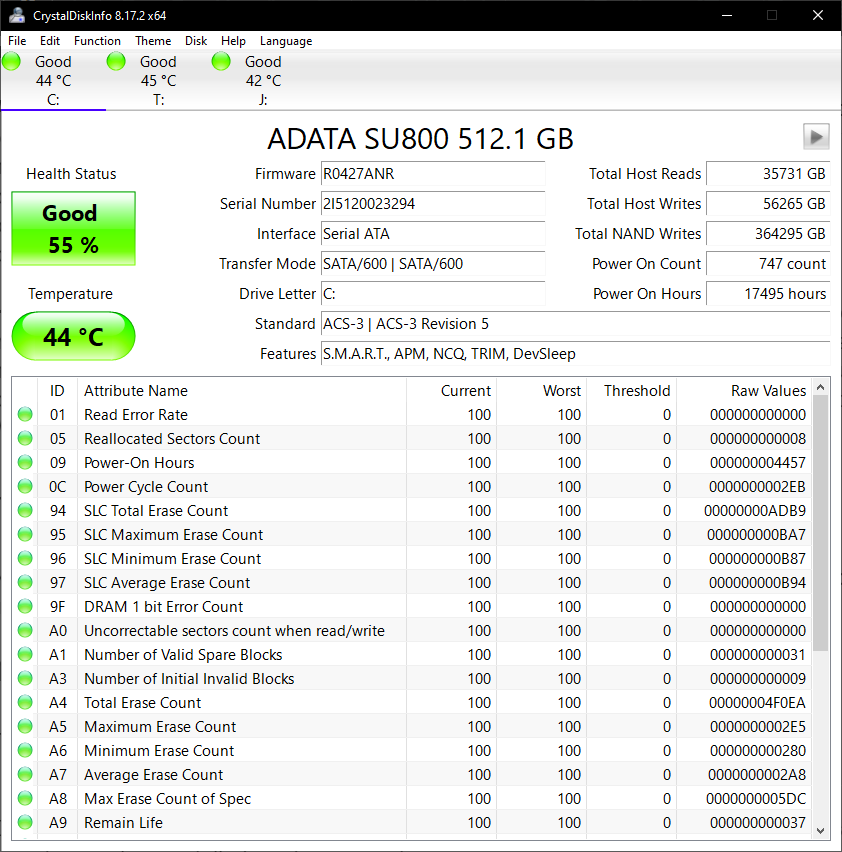
Task: Click the Raw Values column header
Action: tap(744, 390)
